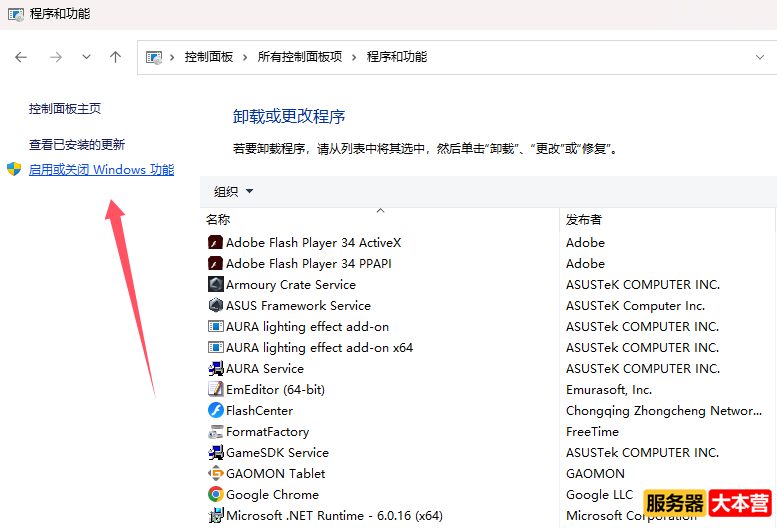The image size is (777, 528).
Task: Click the shield icon beside Windows 功能
Action: [14, 169]
